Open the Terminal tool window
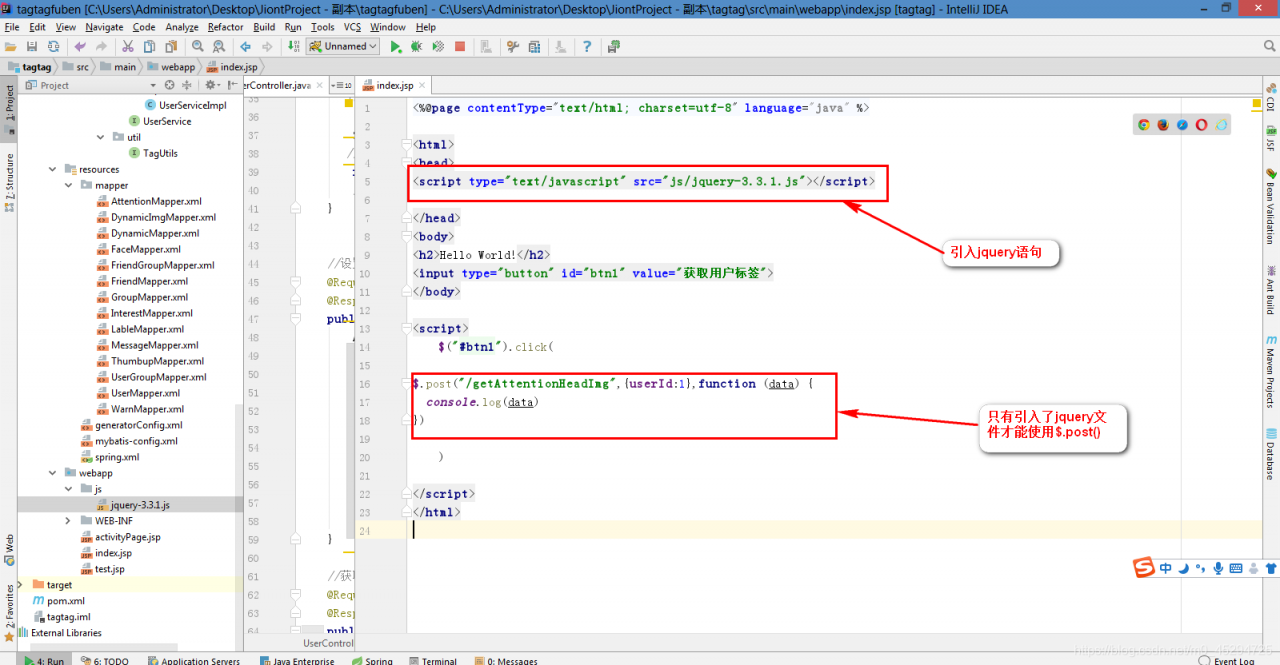The width and height of the screenshot is (1280, 665). click(x=433, y=660)
